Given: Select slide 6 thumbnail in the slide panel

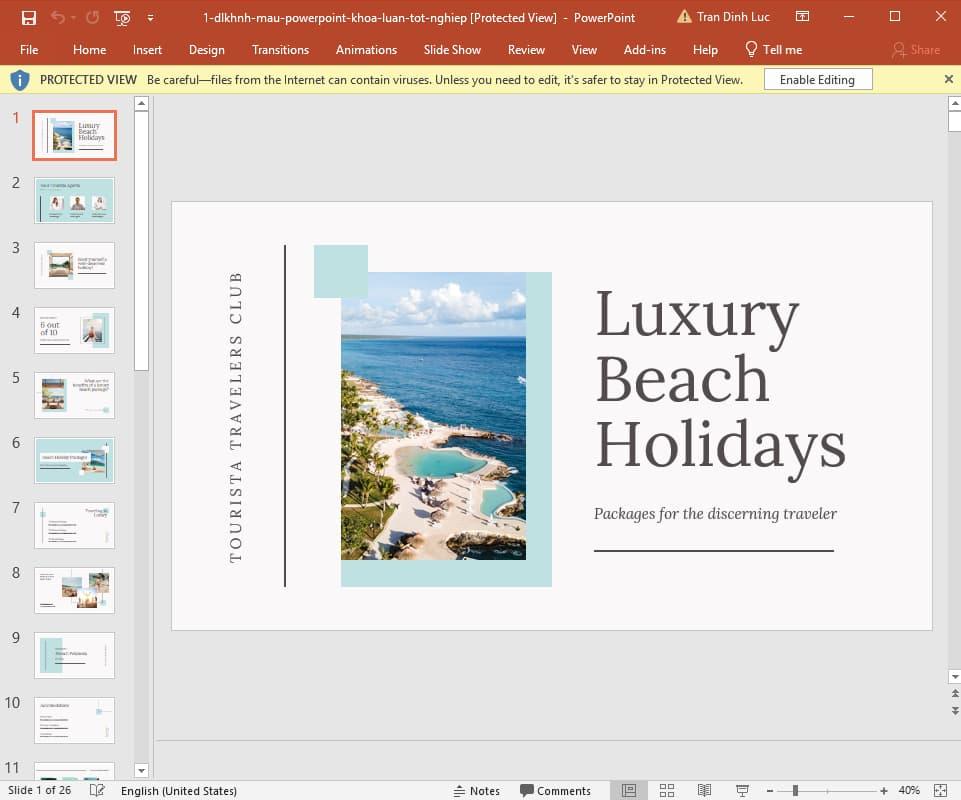Looking at the screenshot, I should (75, 460).
